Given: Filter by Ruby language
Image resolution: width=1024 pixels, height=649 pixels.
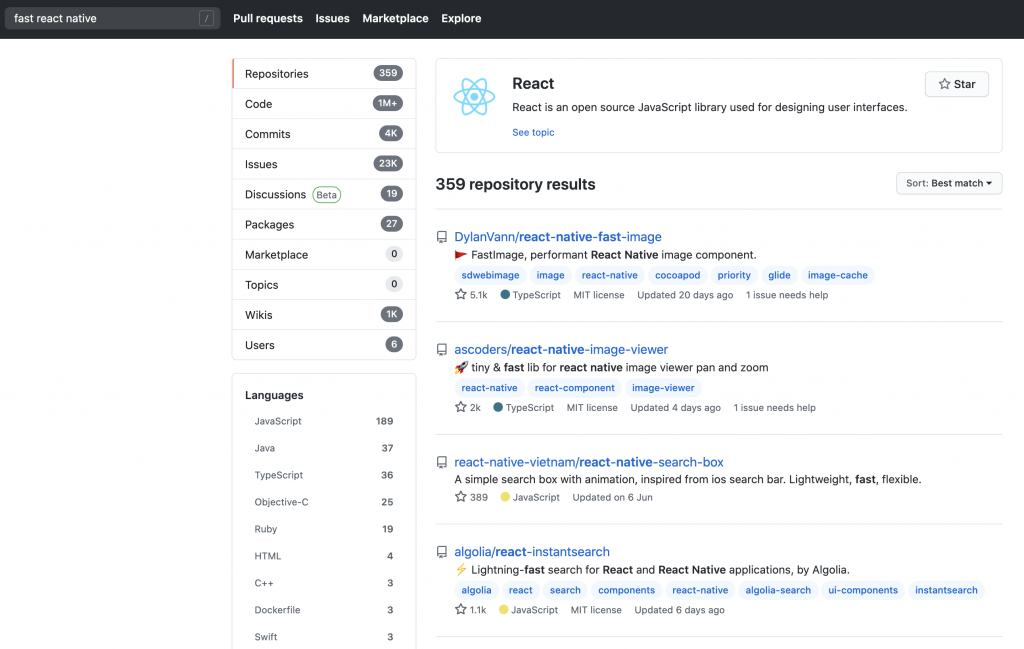Looking at the screenshot, I should pos(324,529).
